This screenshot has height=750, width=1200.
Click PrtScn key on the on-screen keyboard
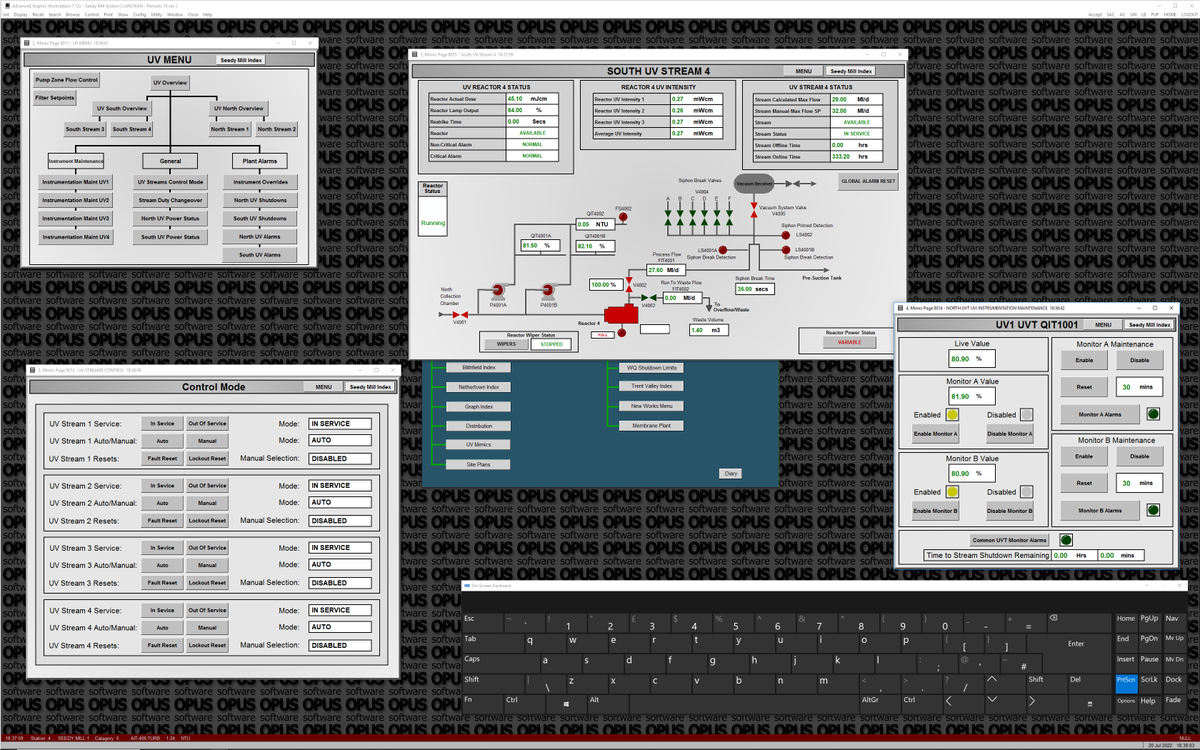click(x=1126, y=680)
